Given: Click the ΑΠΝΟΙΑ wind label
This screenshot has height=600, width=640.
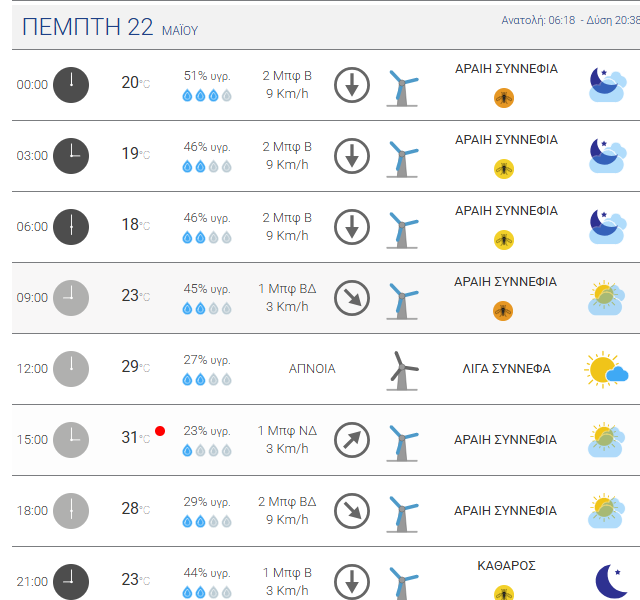Looking at the screenshot, I should click(312, 369).
